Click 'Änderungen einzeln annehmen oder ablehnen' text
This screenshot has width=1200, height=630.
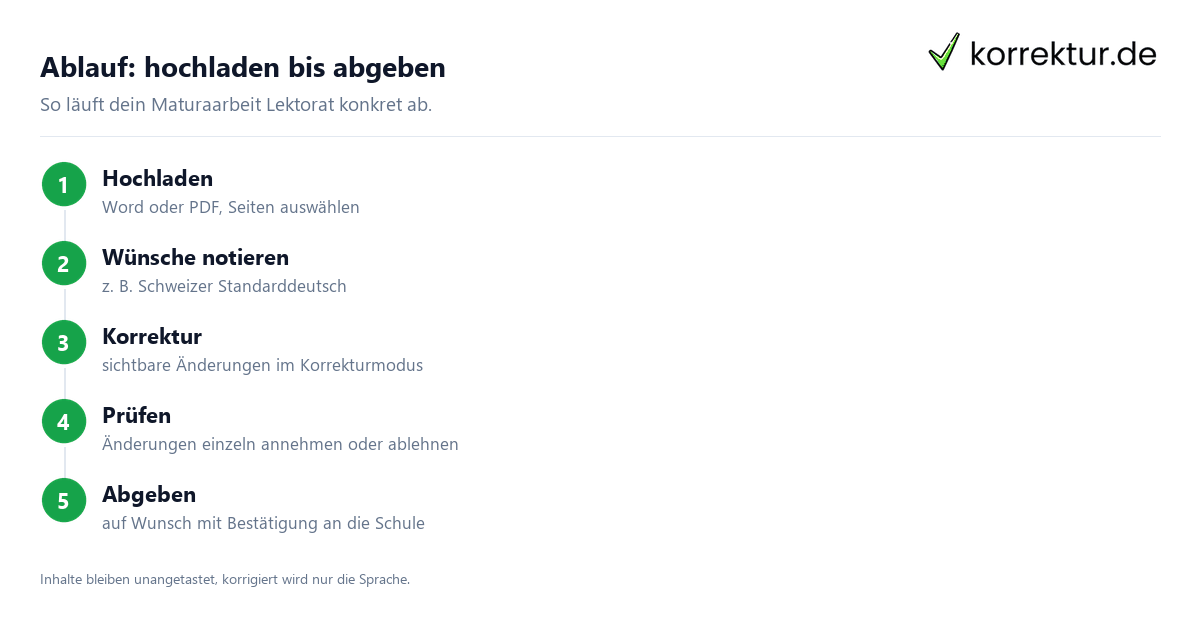[x=280, y=445]
